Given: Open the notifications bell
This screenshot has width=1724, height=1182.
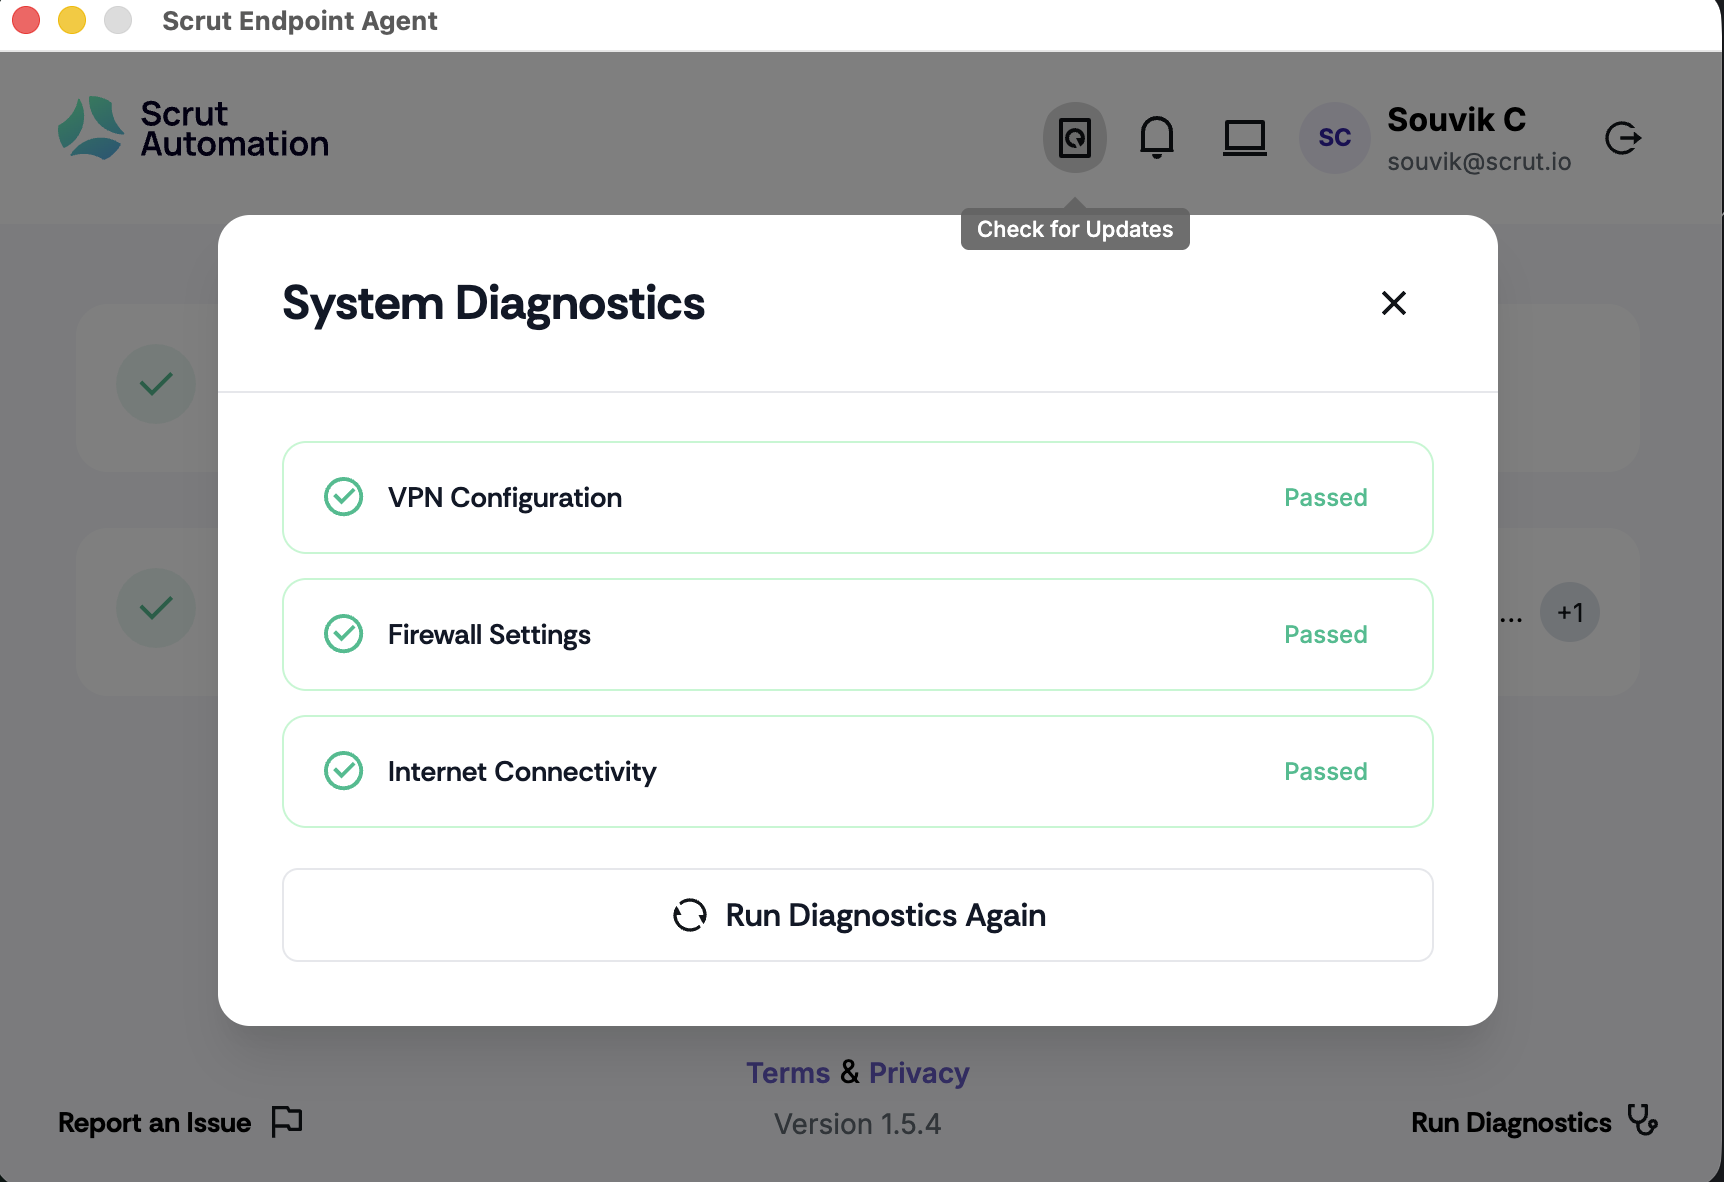Looking at the screenshot, I should [1157, 137].
